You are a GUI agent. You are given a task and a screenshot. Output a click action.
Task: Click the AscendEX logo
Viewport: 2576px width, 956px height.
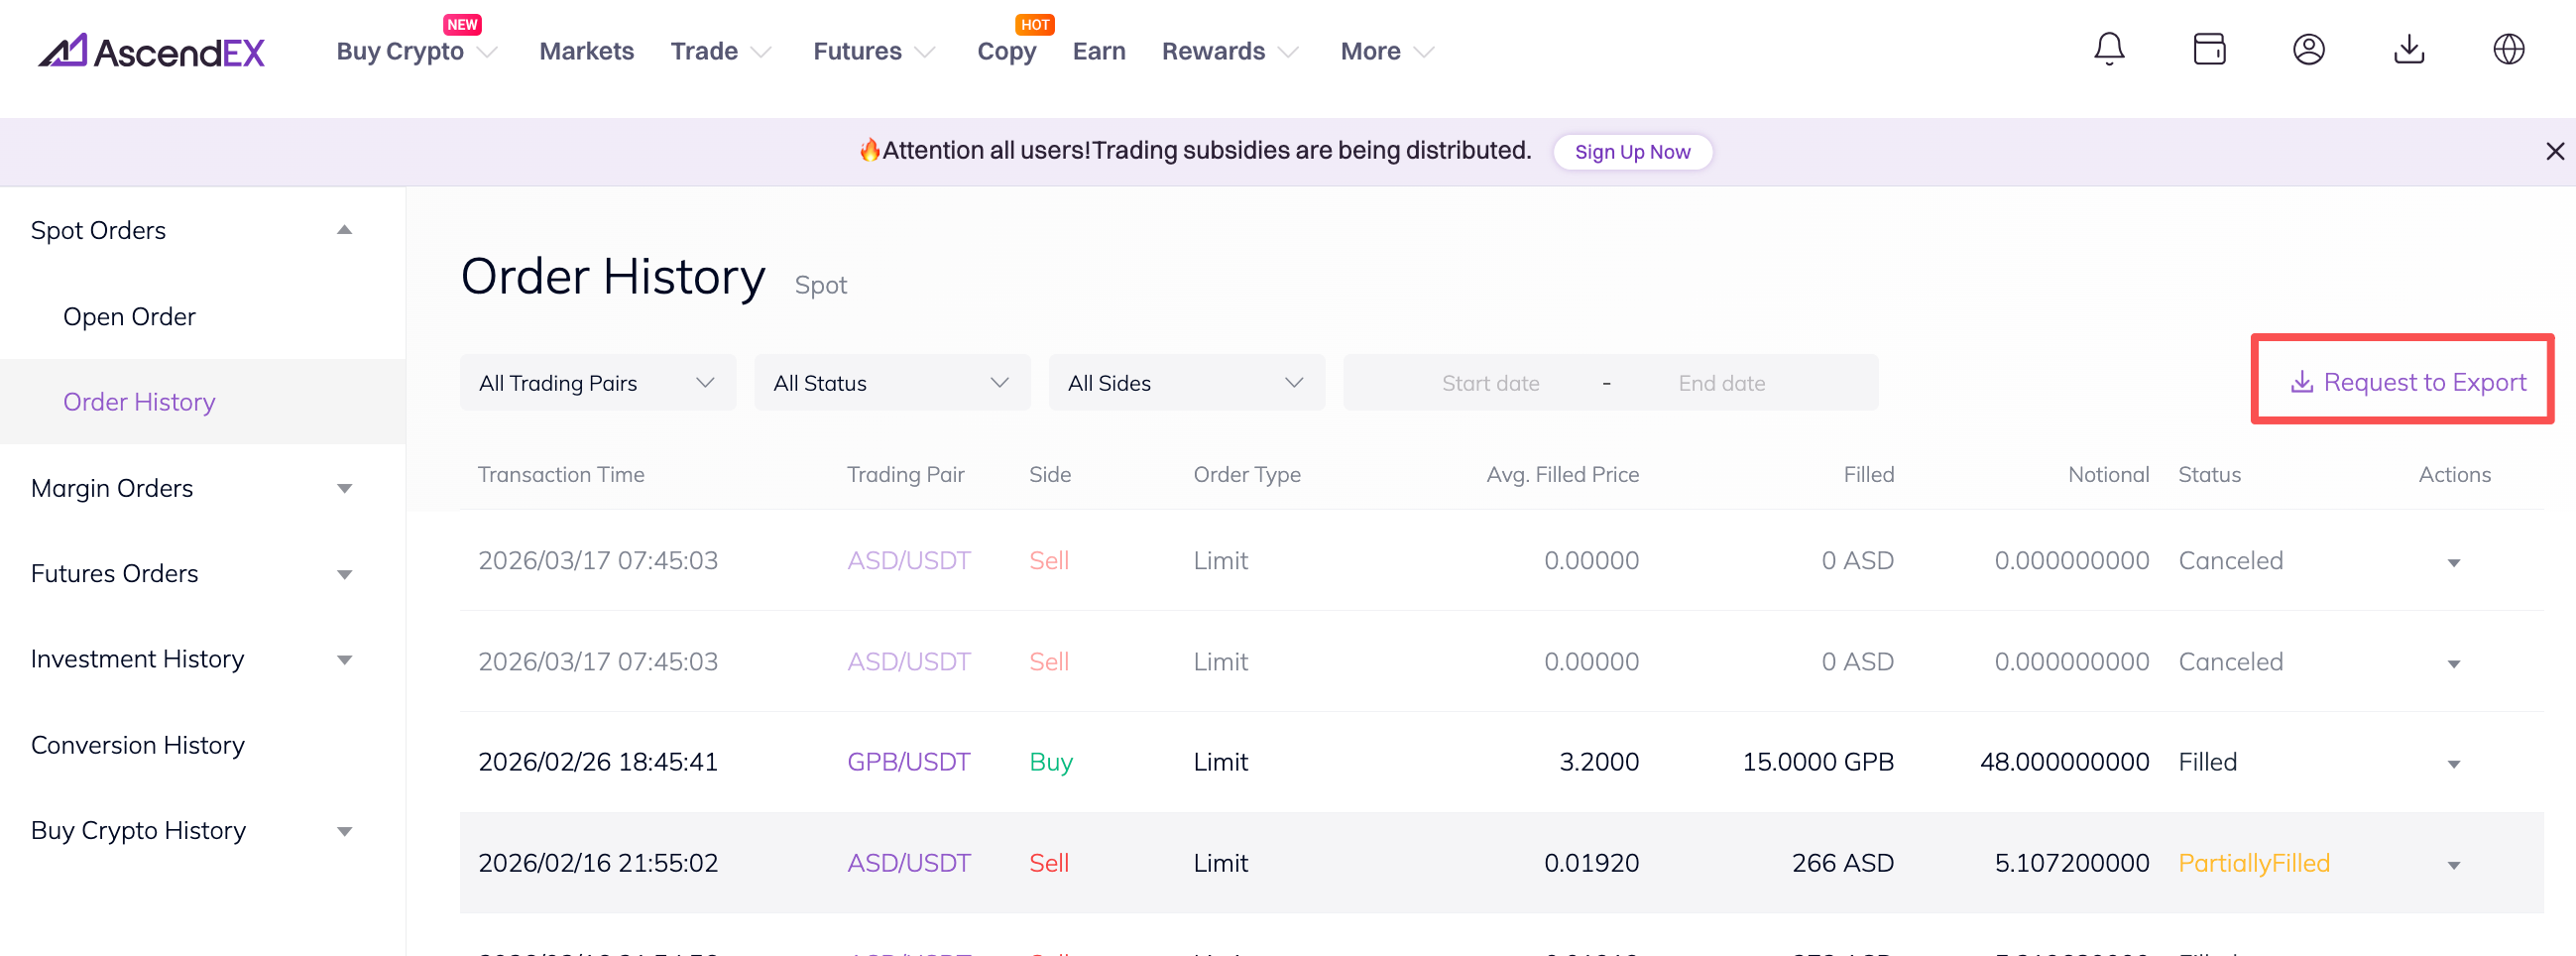(152, 51)
